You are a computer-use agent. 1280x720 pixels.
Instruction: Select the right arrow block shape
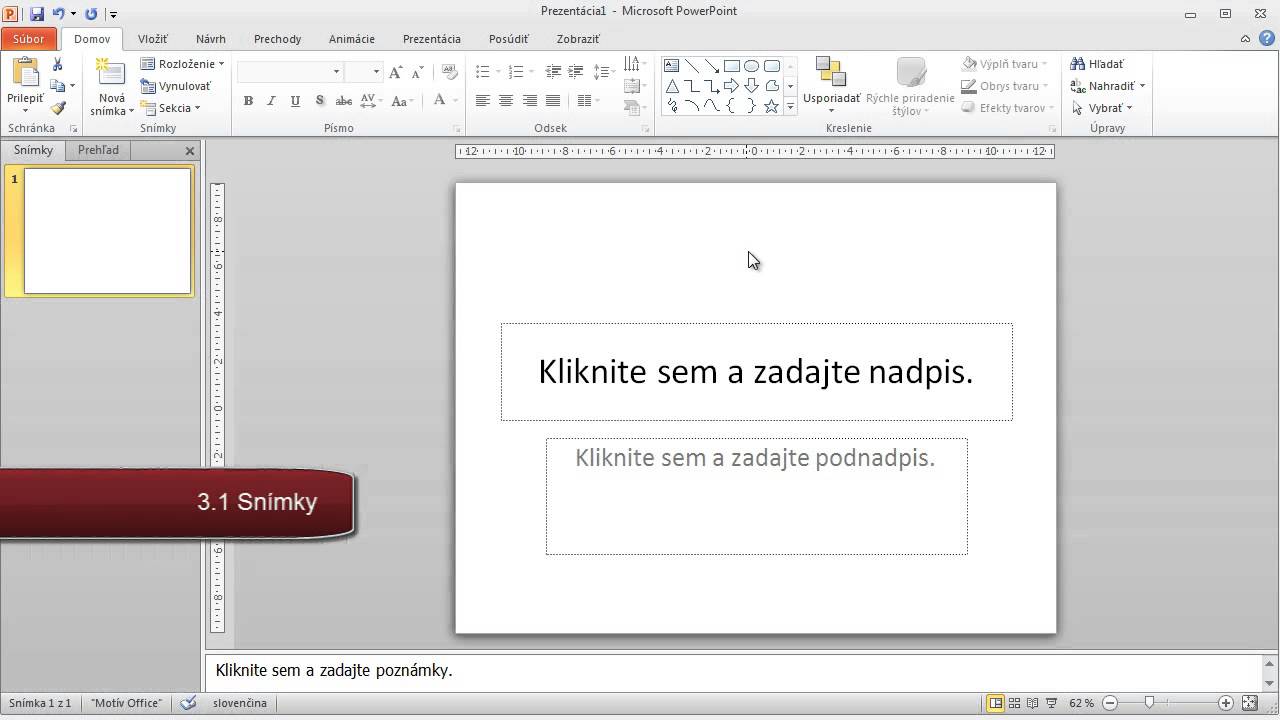tap(732, 86)
